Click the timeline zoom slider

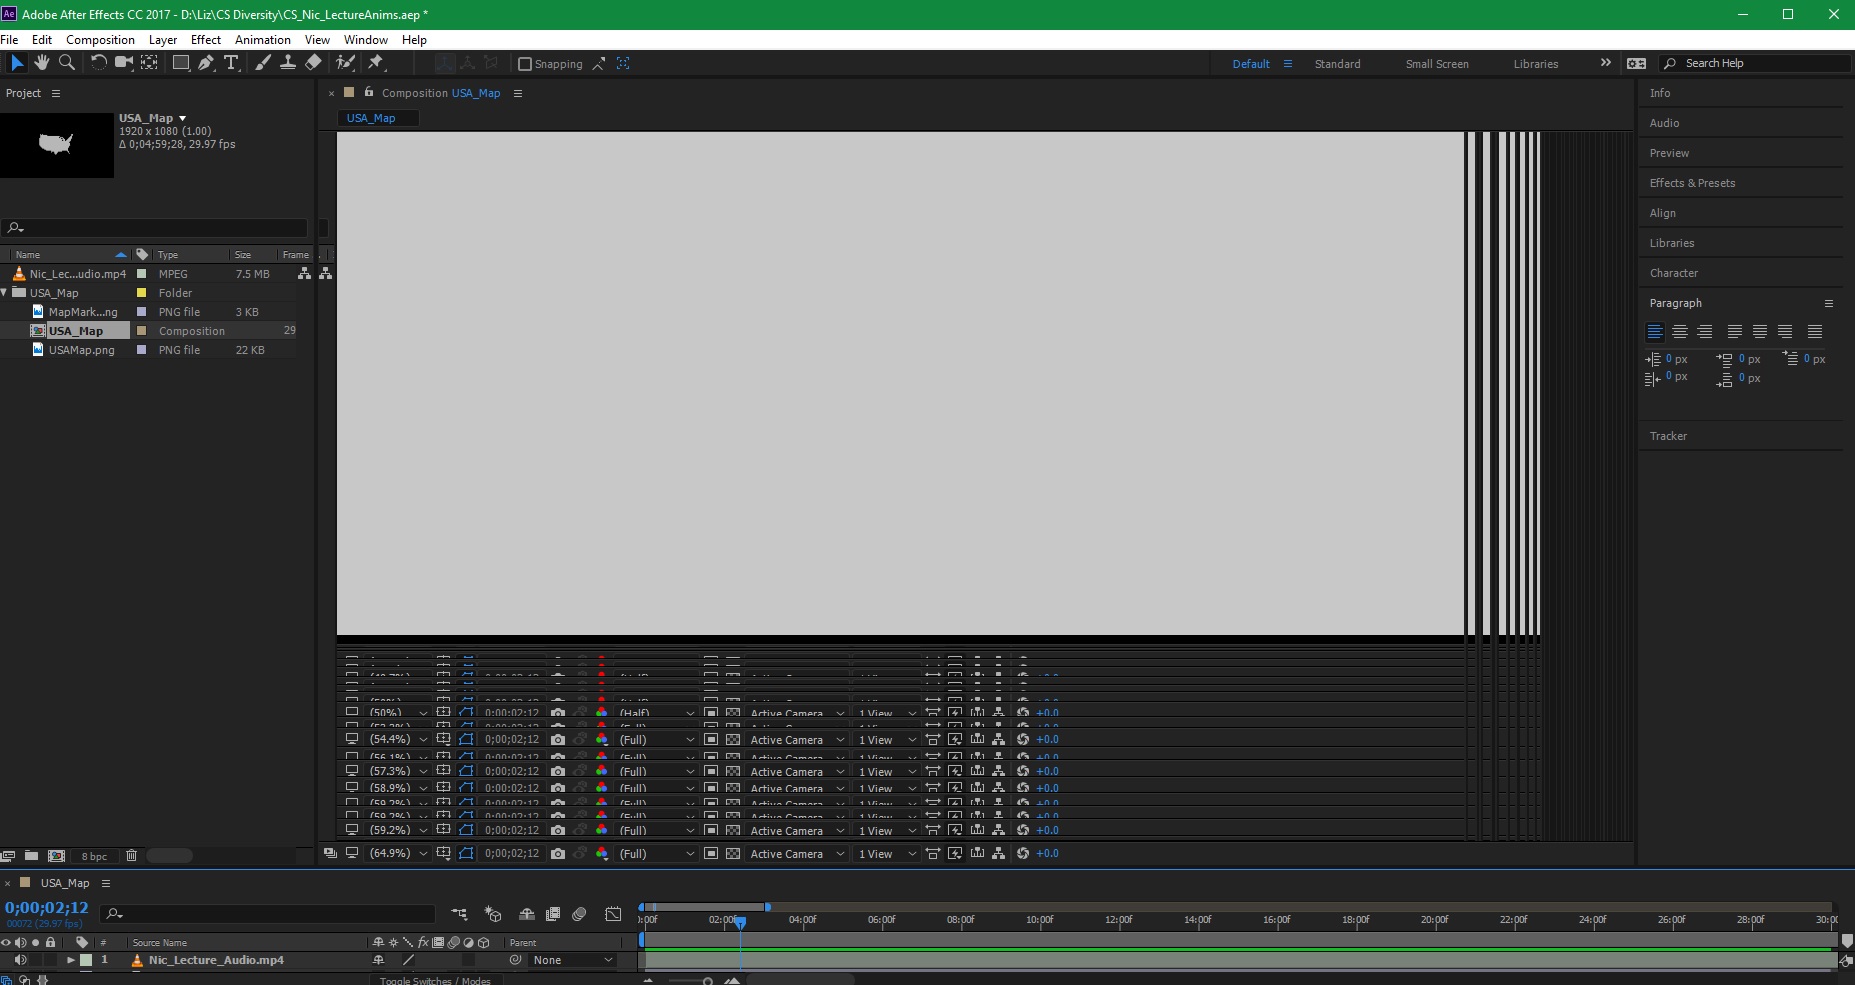tap(708, 981)
